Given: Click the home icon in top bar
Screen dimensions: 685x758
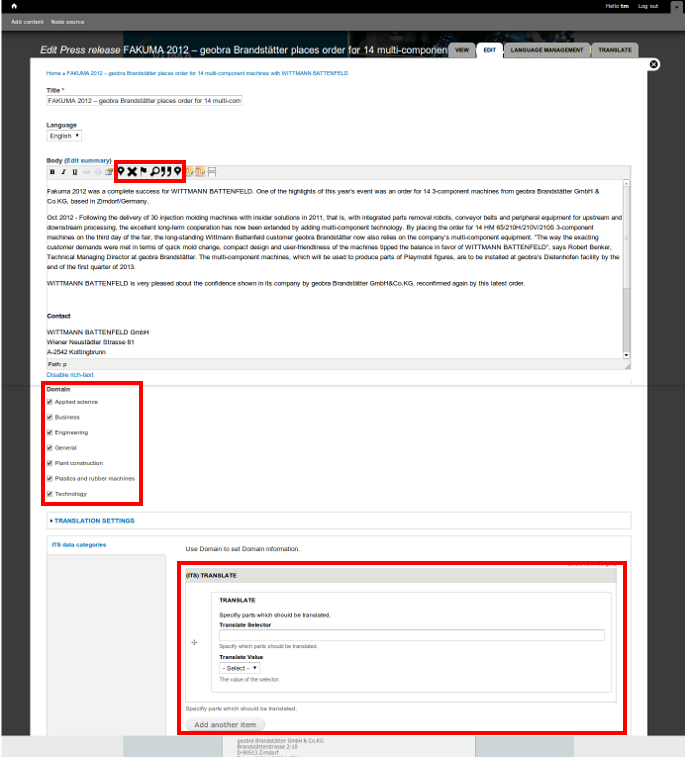Looking at the screenshot, I should [x=14, y=6].
